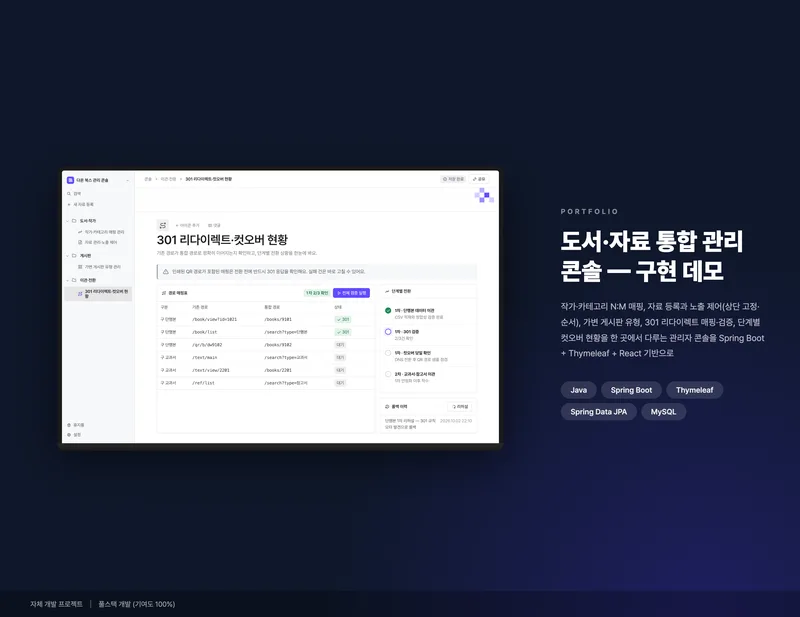The width and height of the screenshot is (800, 617).
Task: Click the MySQL tag
Action: 663,412
